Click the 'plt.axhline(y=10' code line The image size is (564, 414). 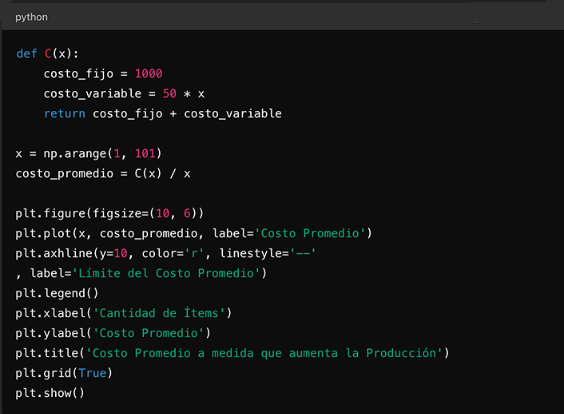point(165,254)
